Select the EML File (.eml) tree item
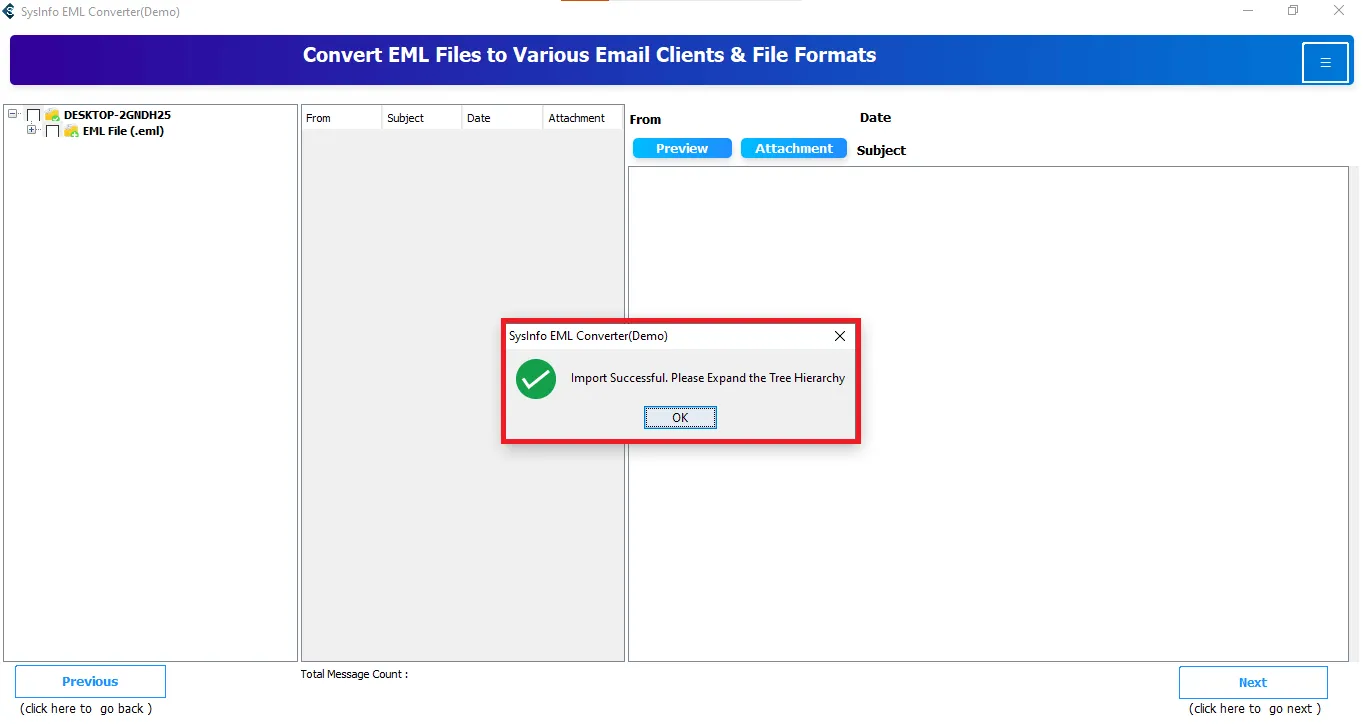The image size is (1364, 724). [x=123, y=131]
